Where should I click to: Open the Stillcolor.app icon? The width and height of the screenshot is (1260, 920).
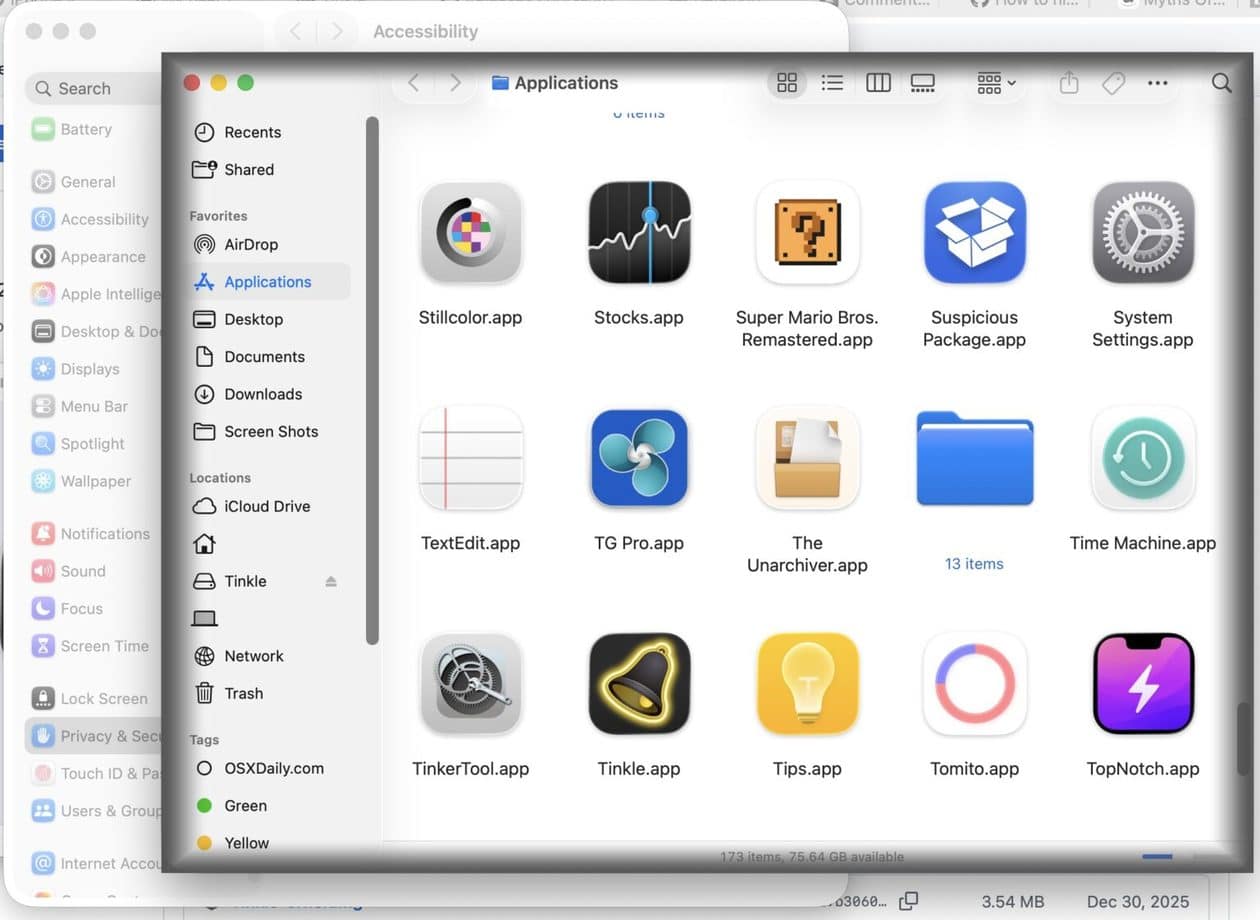[470, 232]
